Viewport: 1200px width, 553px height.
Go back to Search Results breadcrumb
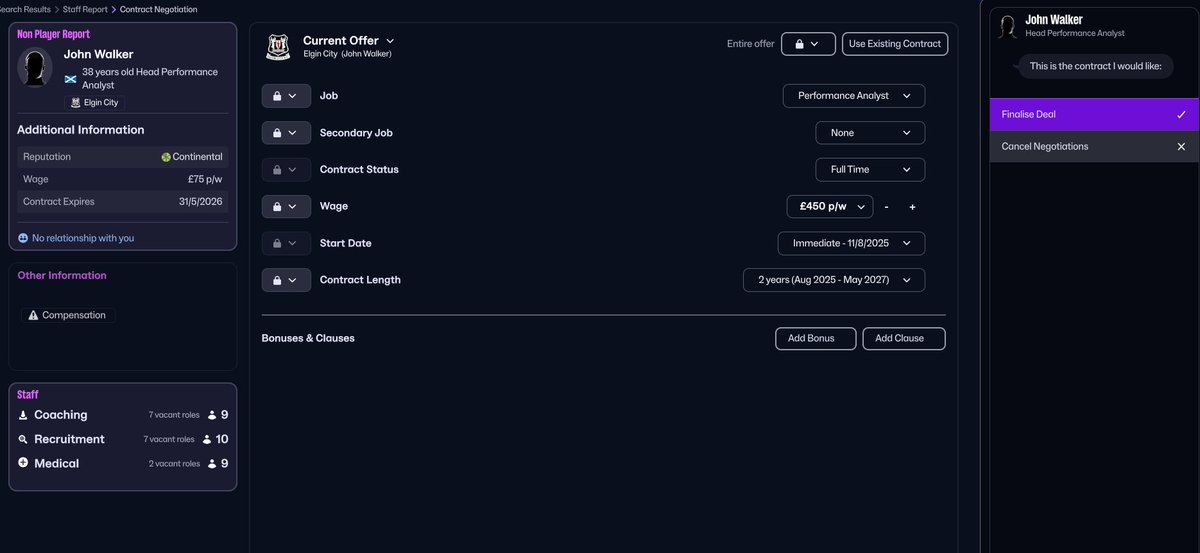tap(23, 9)
